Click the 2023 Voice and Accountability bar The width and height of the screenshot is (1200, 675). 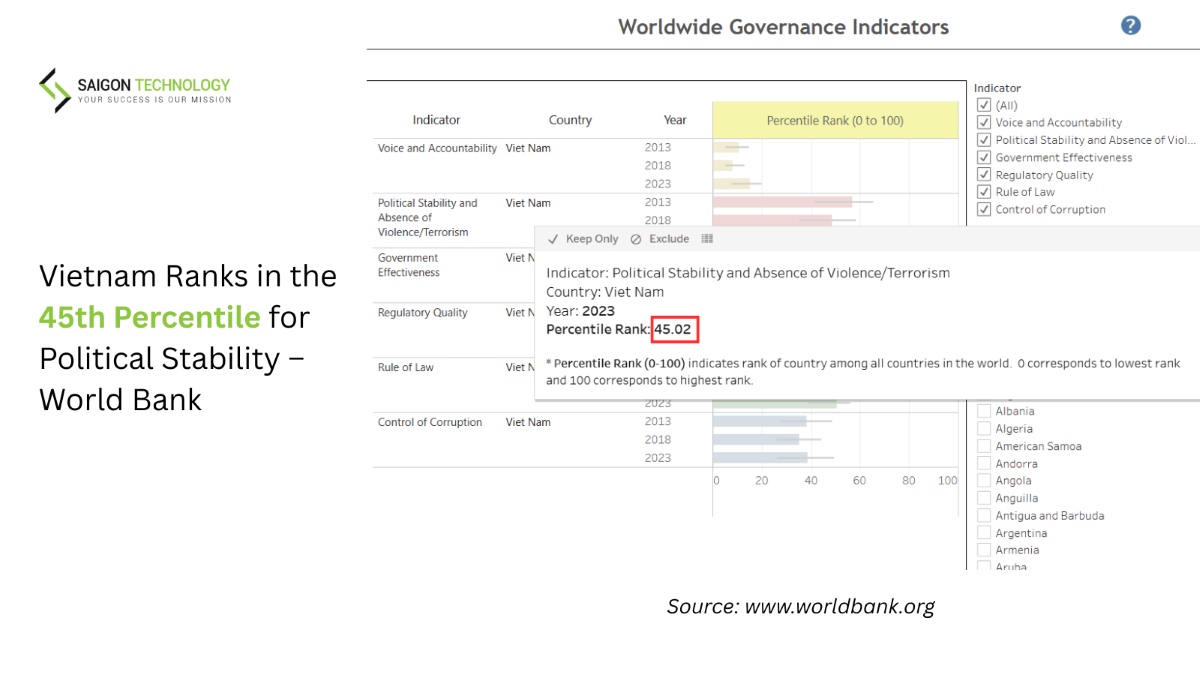coord(731,184)
